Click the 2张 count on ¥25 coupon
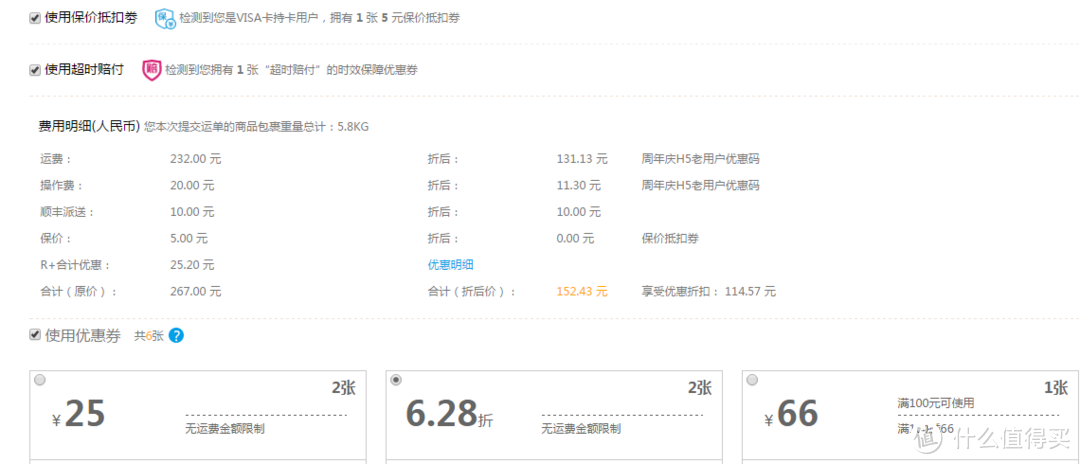Viewport: 1080px width, 464px height. click(343, 388)
